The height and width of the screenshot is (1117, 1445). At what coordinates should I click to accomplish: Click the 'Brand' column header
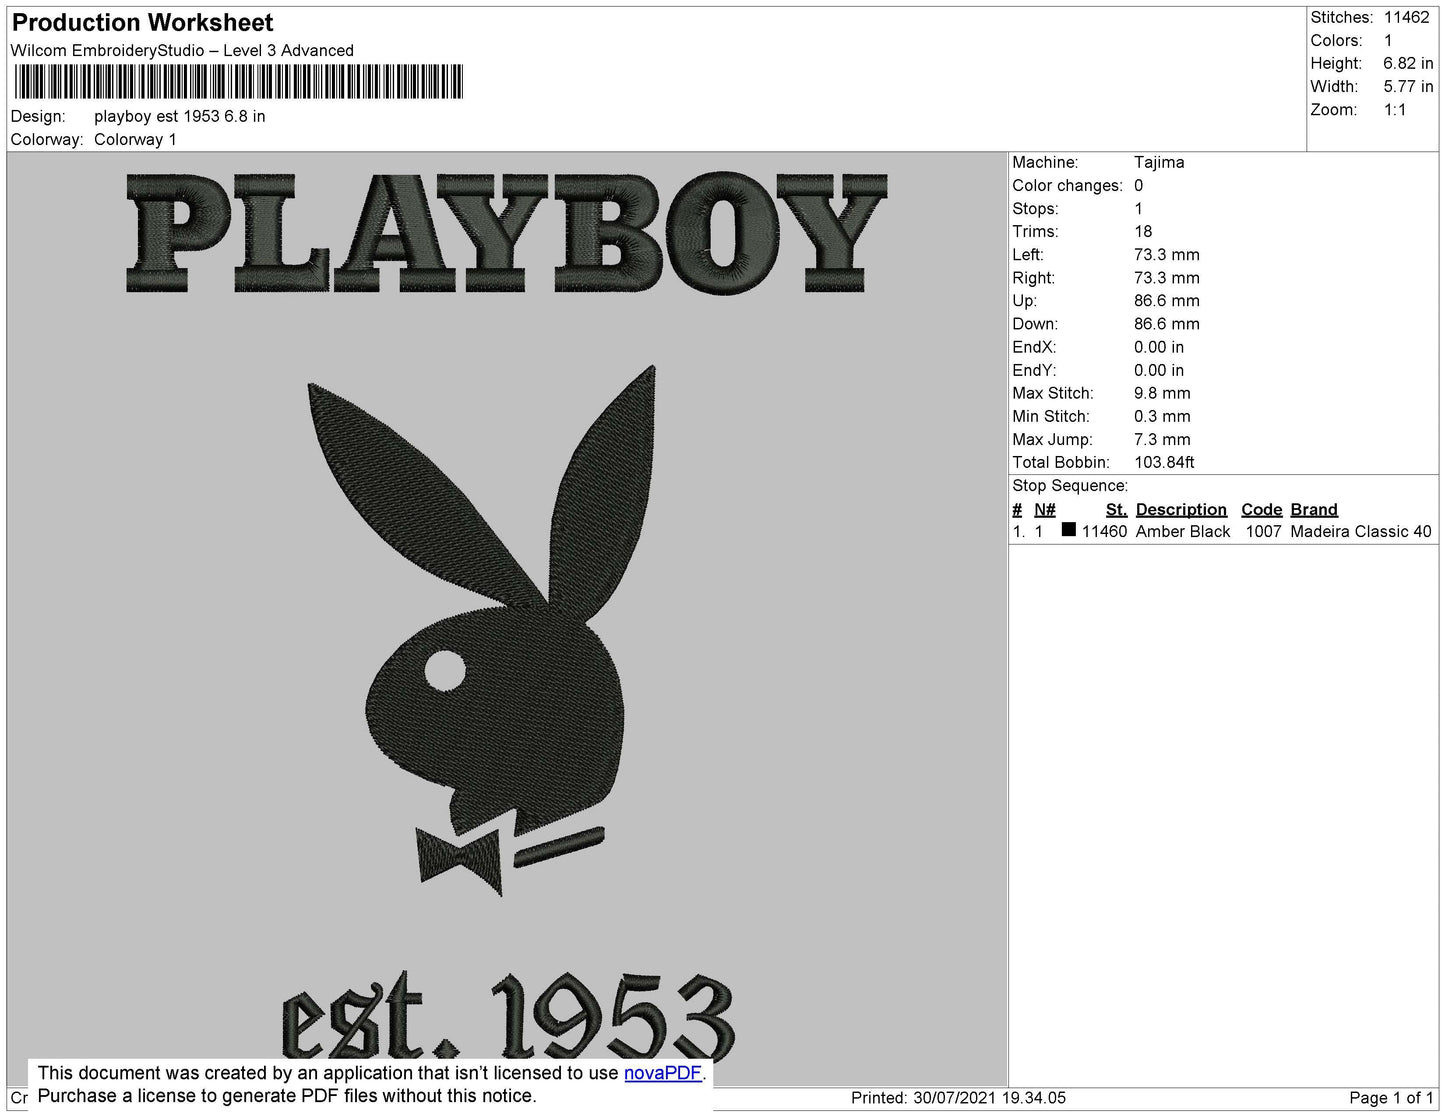click(x=1314, y=509)
